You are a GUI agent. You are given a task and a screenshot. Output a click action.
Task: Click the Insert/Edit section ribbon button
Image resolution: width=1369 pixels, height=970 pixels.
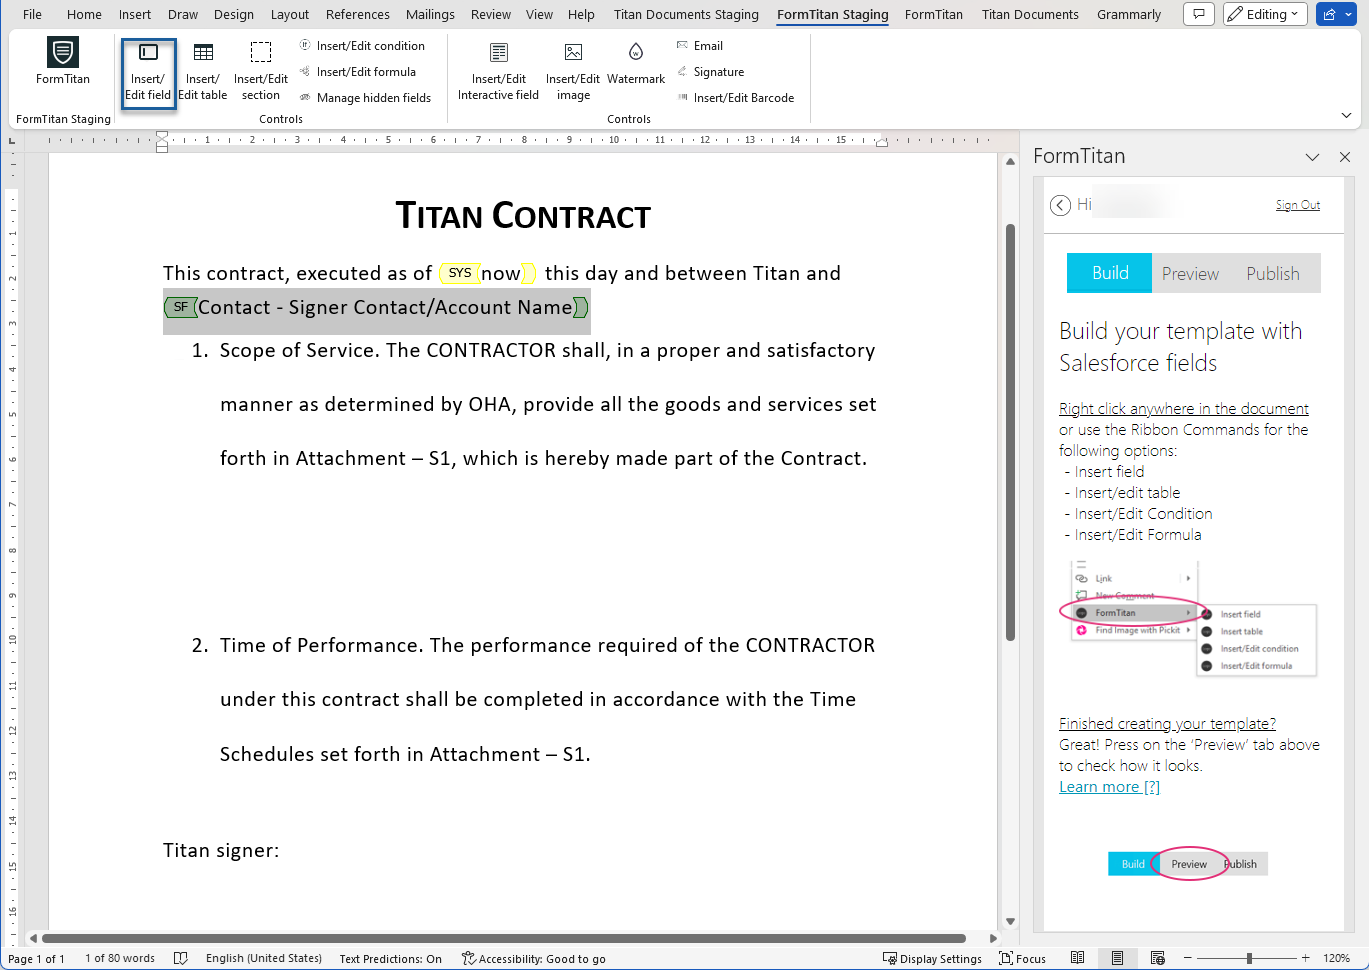[x=261, y=73]
